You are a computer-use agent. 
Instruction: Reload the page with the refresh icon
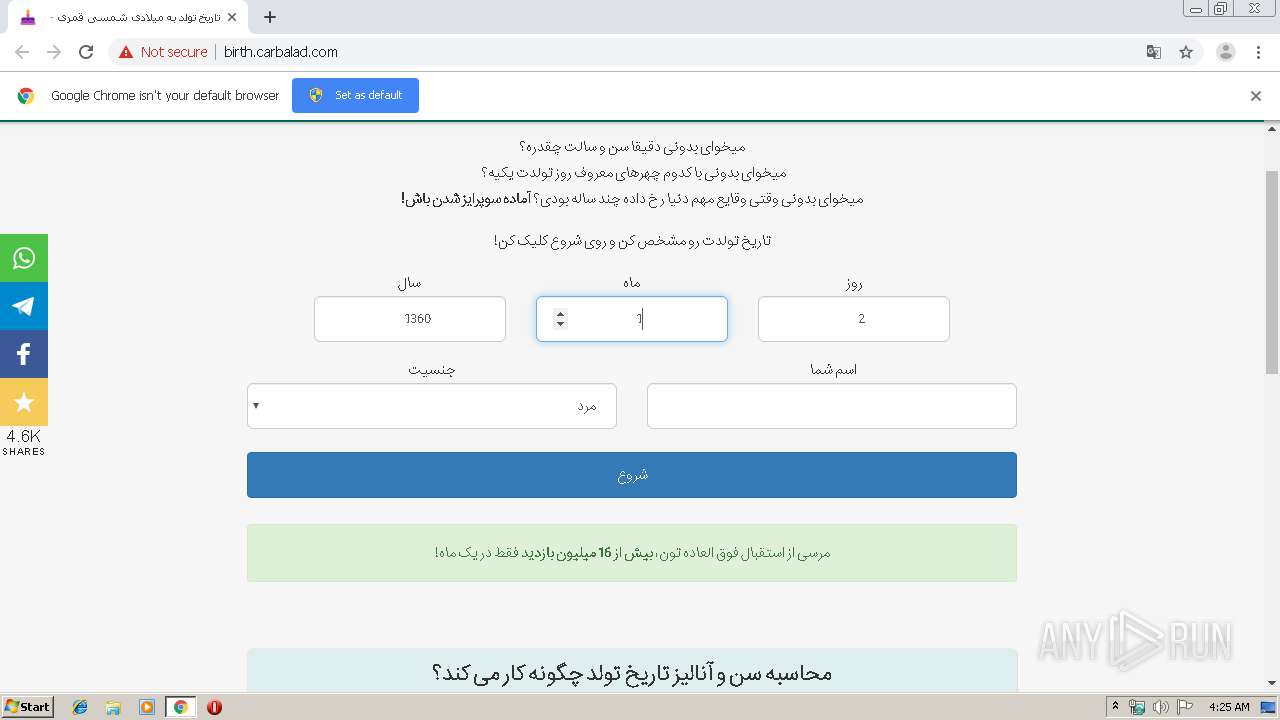[x=86, y=52]
